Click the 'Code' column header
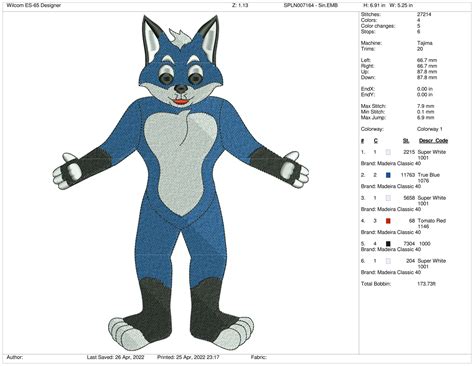Image resolution: width=474 pixels, height=366 pixels. [441, 141]
